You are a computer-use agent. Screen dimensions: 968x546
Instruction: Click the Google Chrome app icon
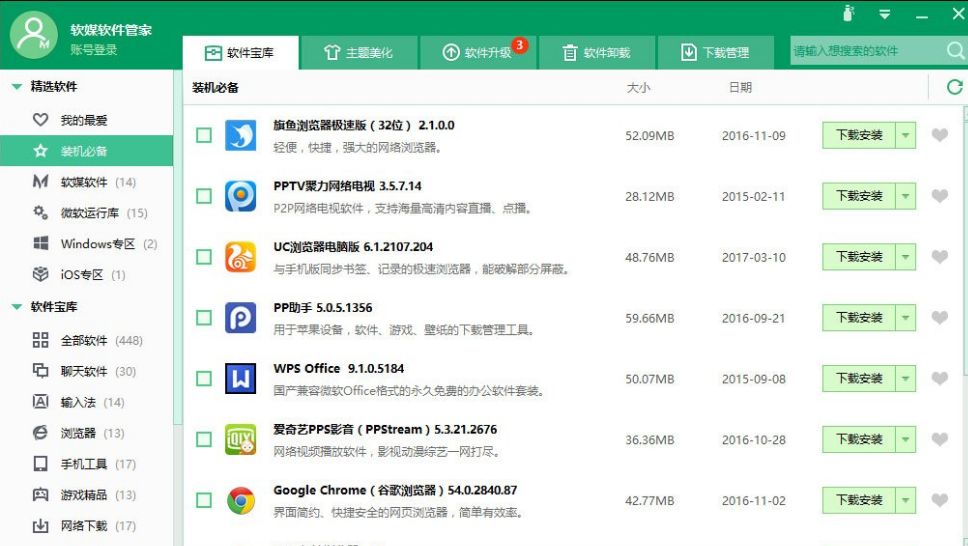point(240,500)
